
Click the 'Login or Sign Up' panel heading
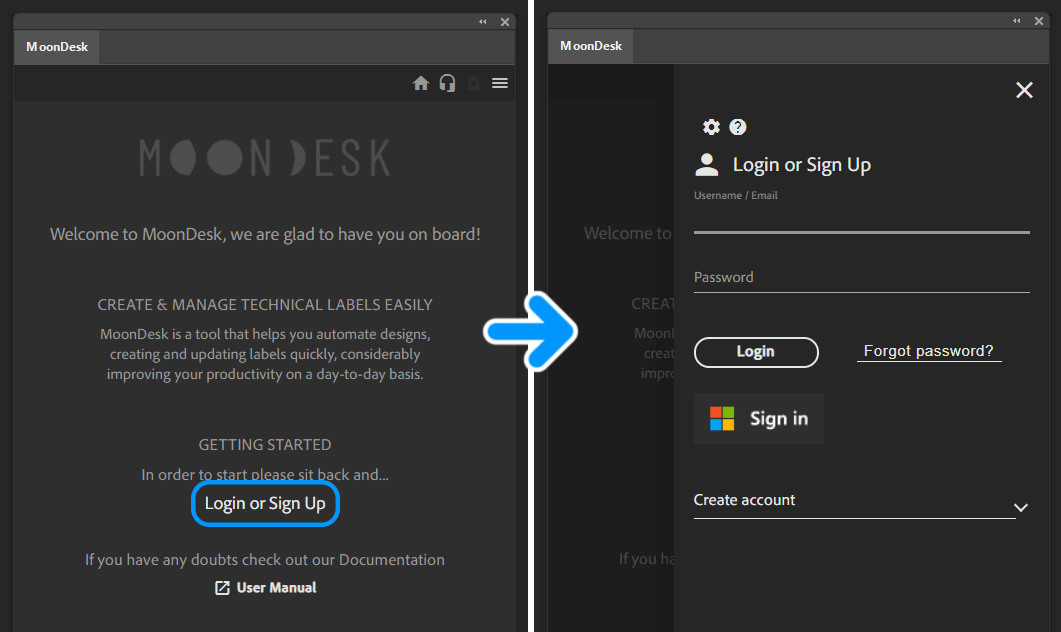click(802, 164)
